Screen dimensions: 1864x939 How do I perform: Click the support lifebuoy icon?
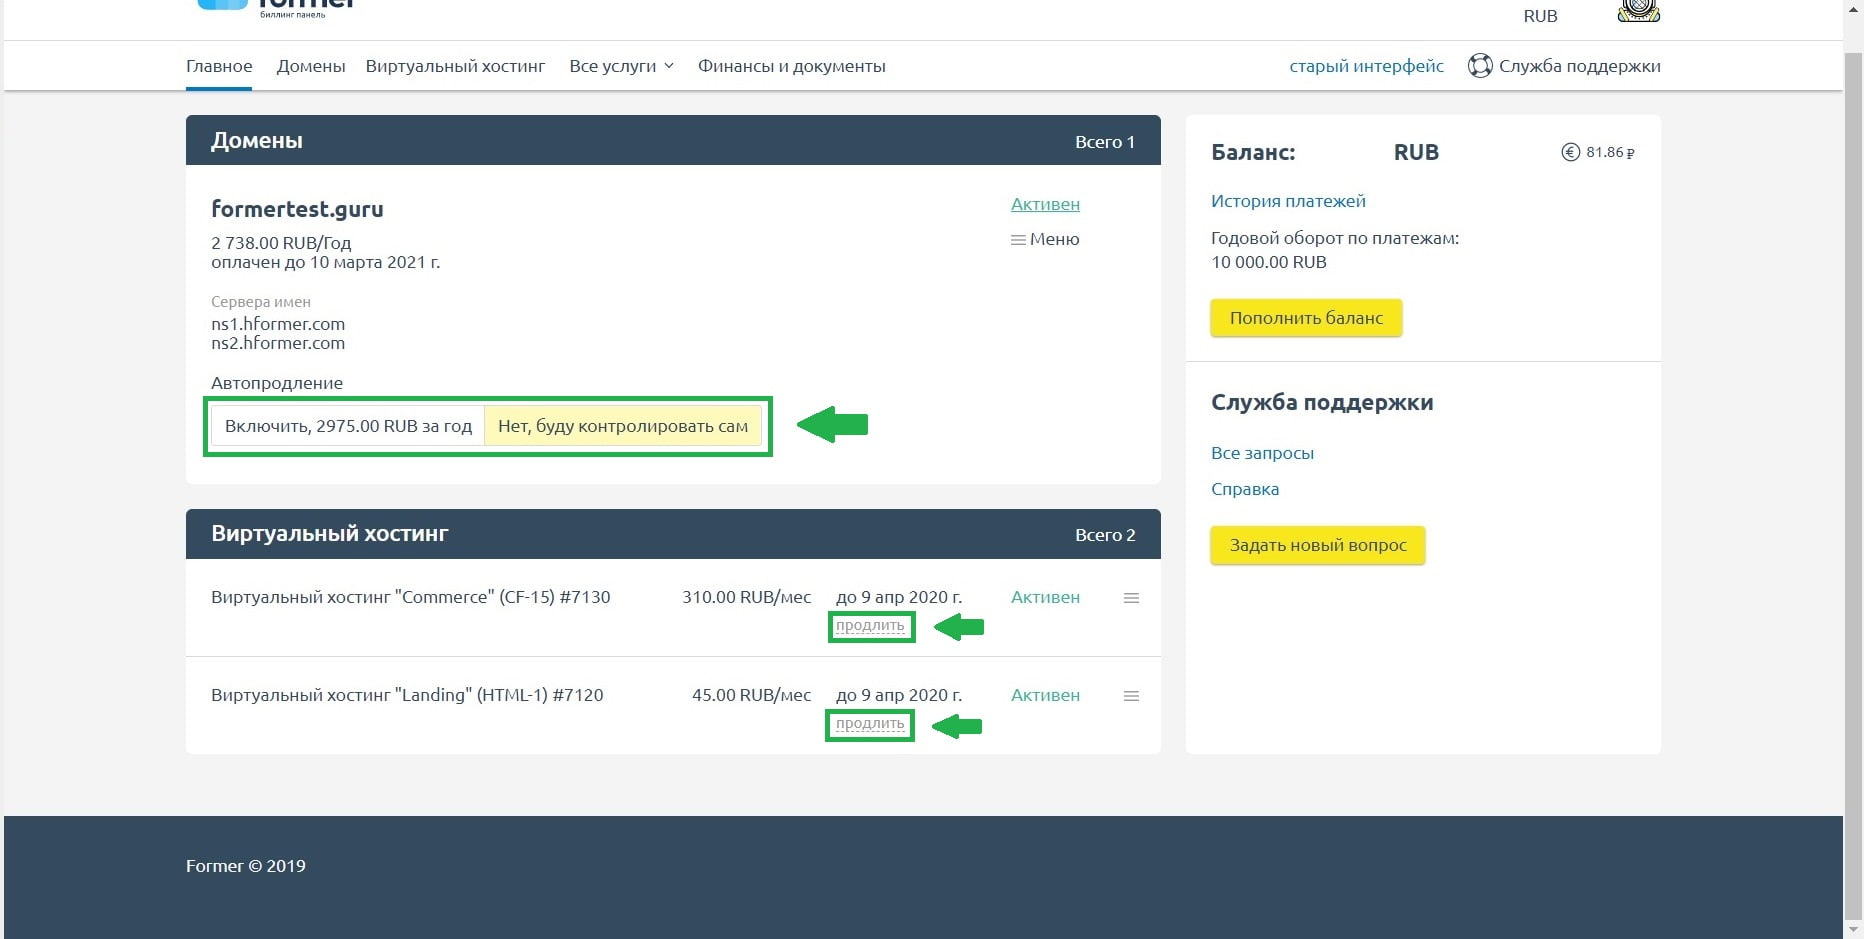pos(1479,66)
